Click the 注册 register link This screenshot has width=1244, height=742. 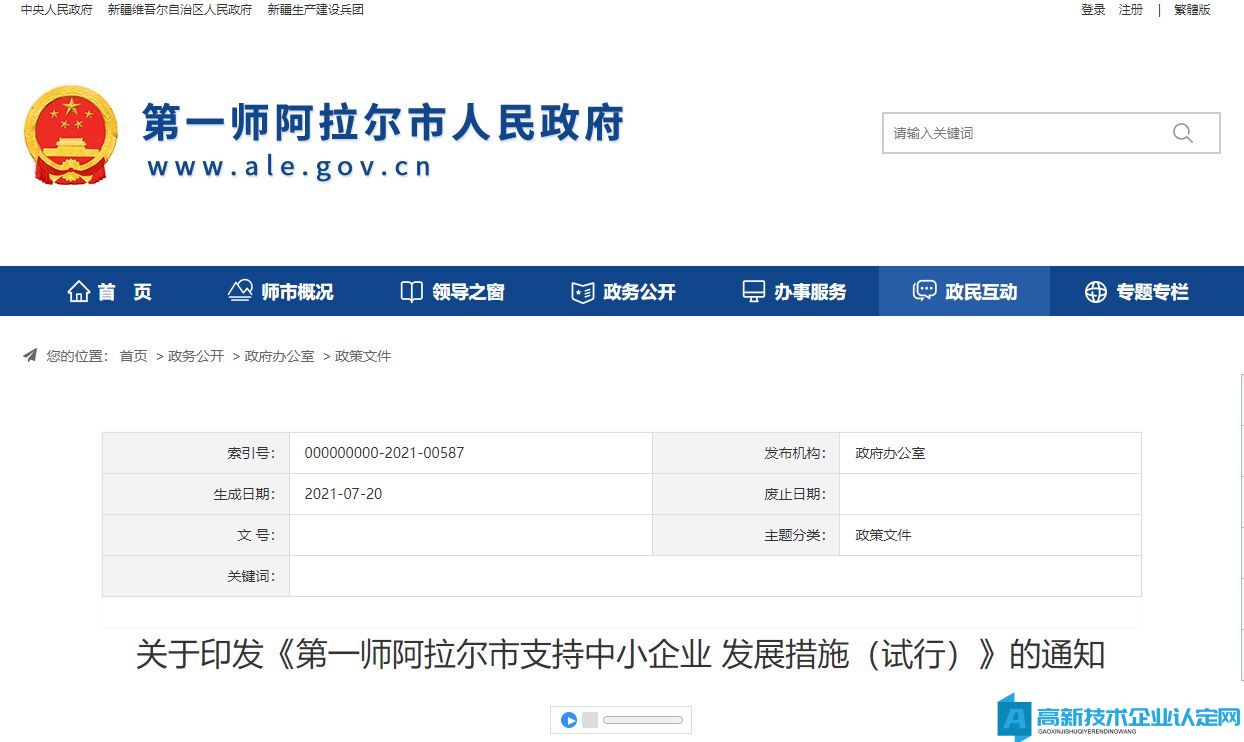point(1131,10)
